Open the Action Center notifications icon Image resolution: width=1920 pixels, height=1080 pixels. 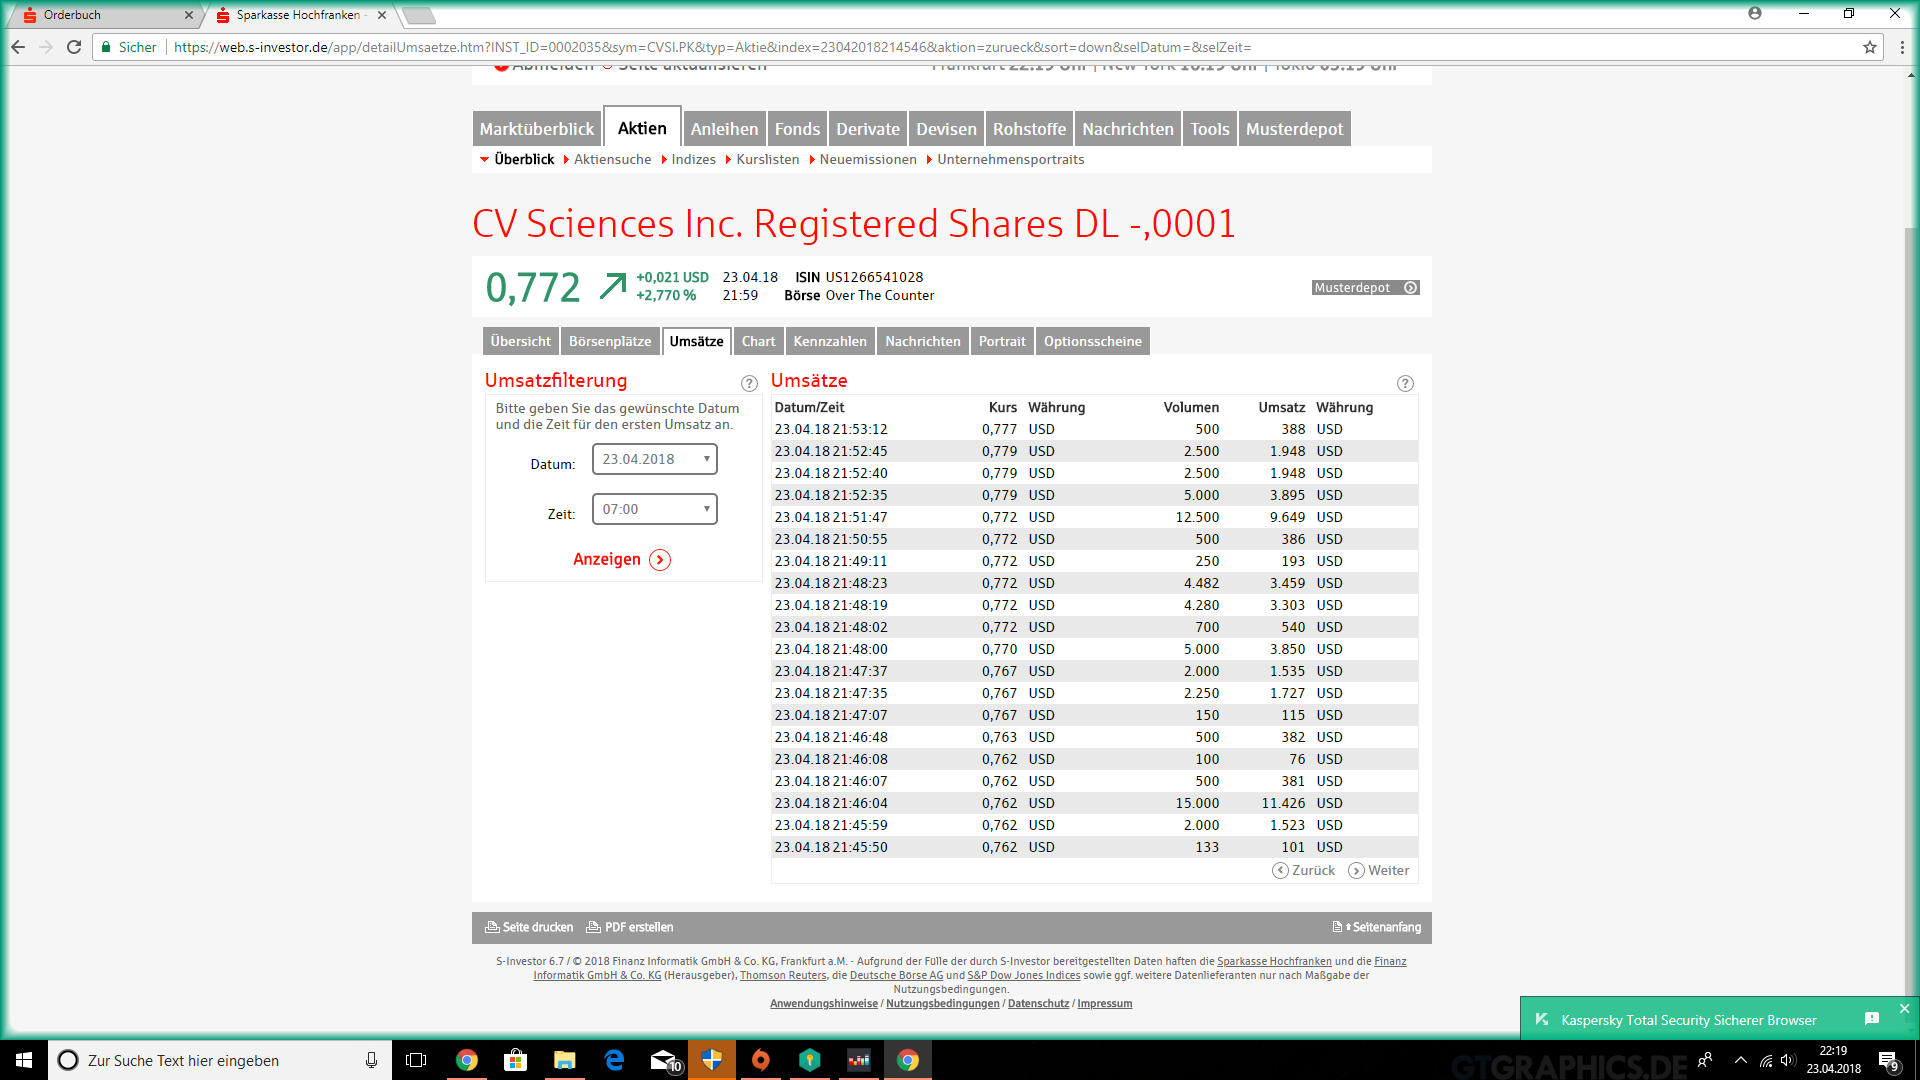click(1888, 1061)
